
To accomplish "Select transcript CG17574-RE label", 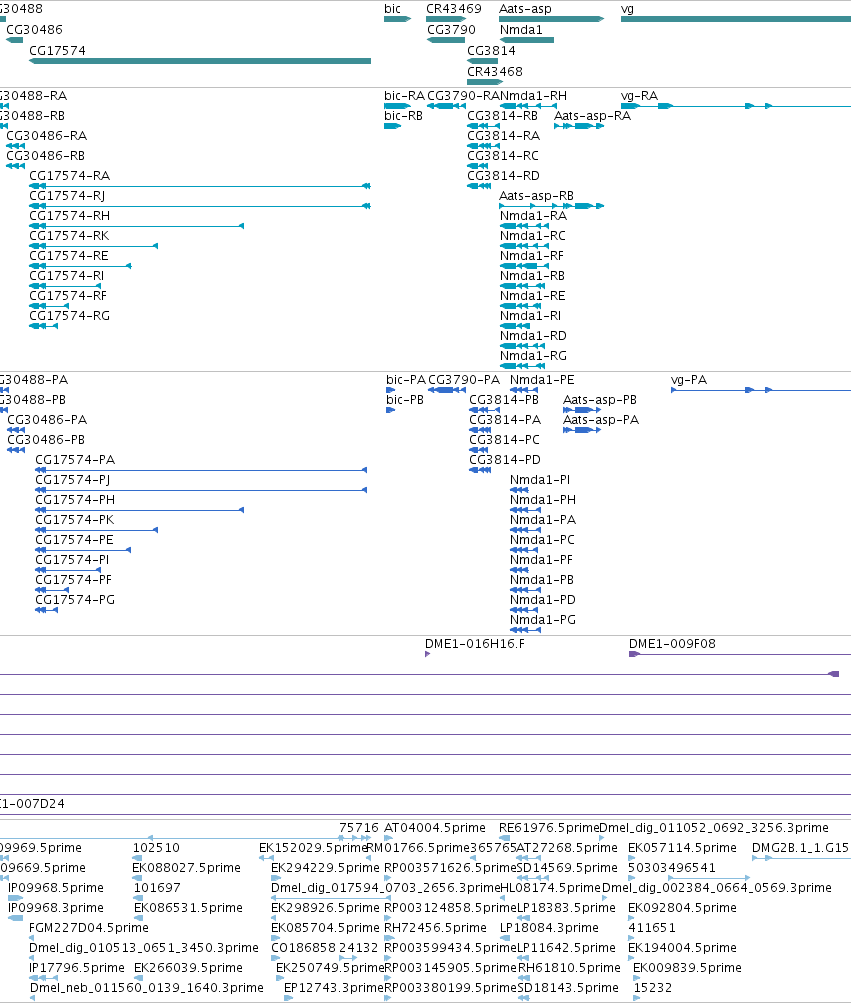I will (x=69, y=256).
